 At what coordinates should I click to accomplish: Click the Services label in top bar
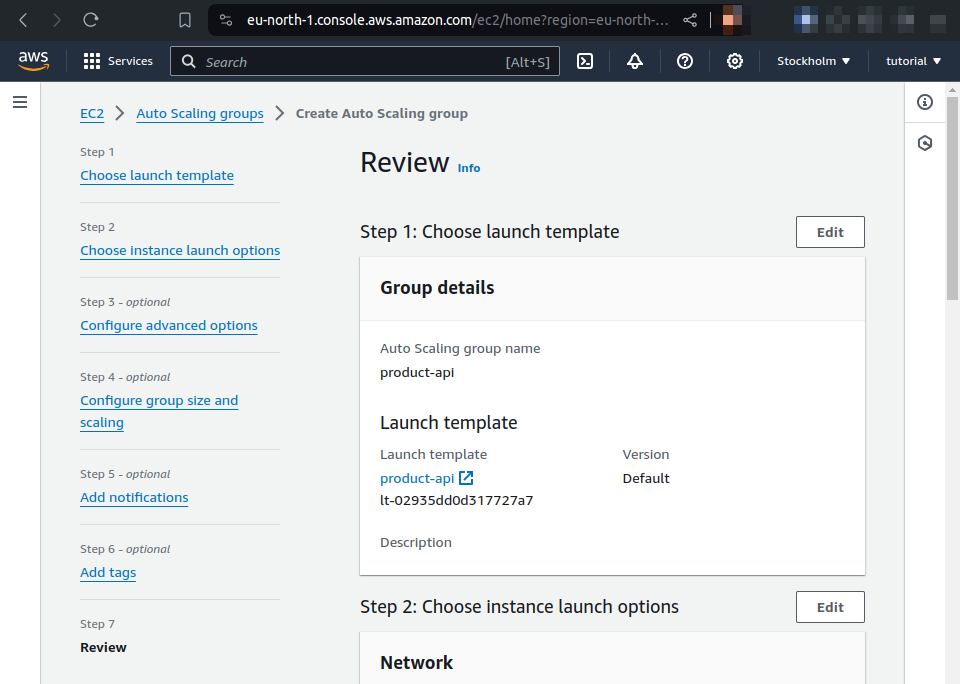coord(130,61)
